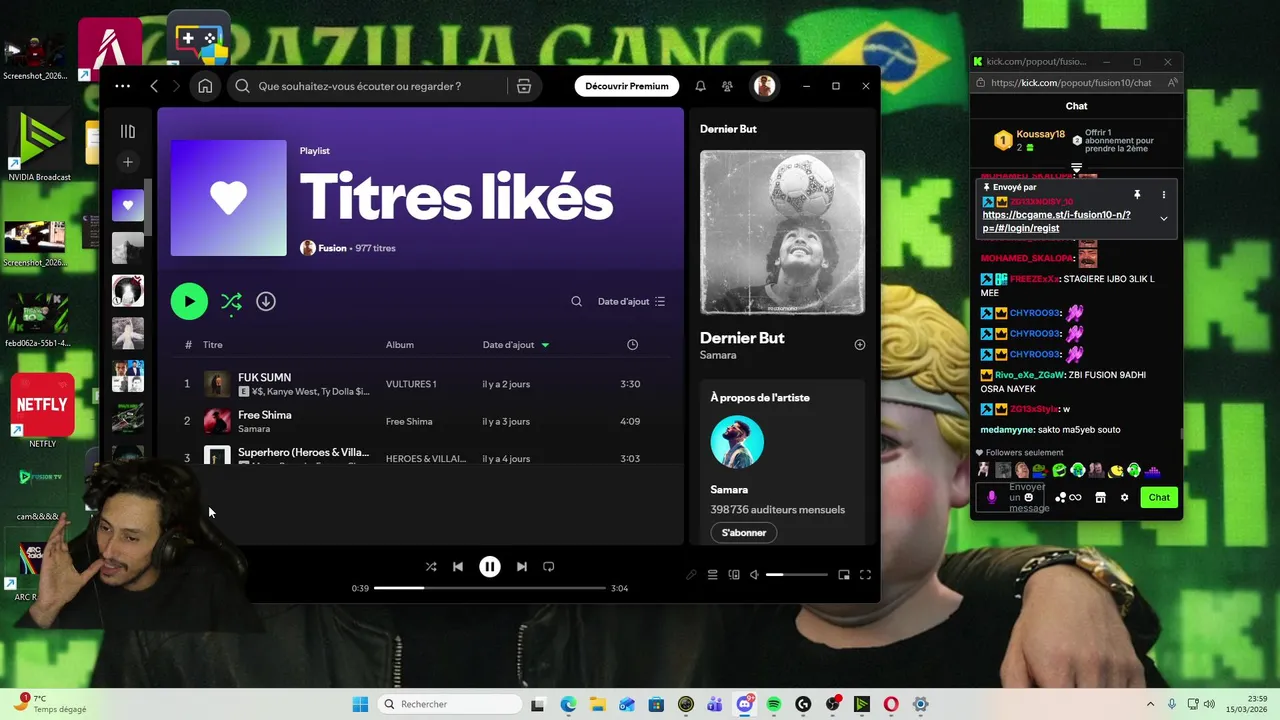Click Découvrir Premium button
The height and width of the screenshot is (720, 1280).
click(627, 86)
